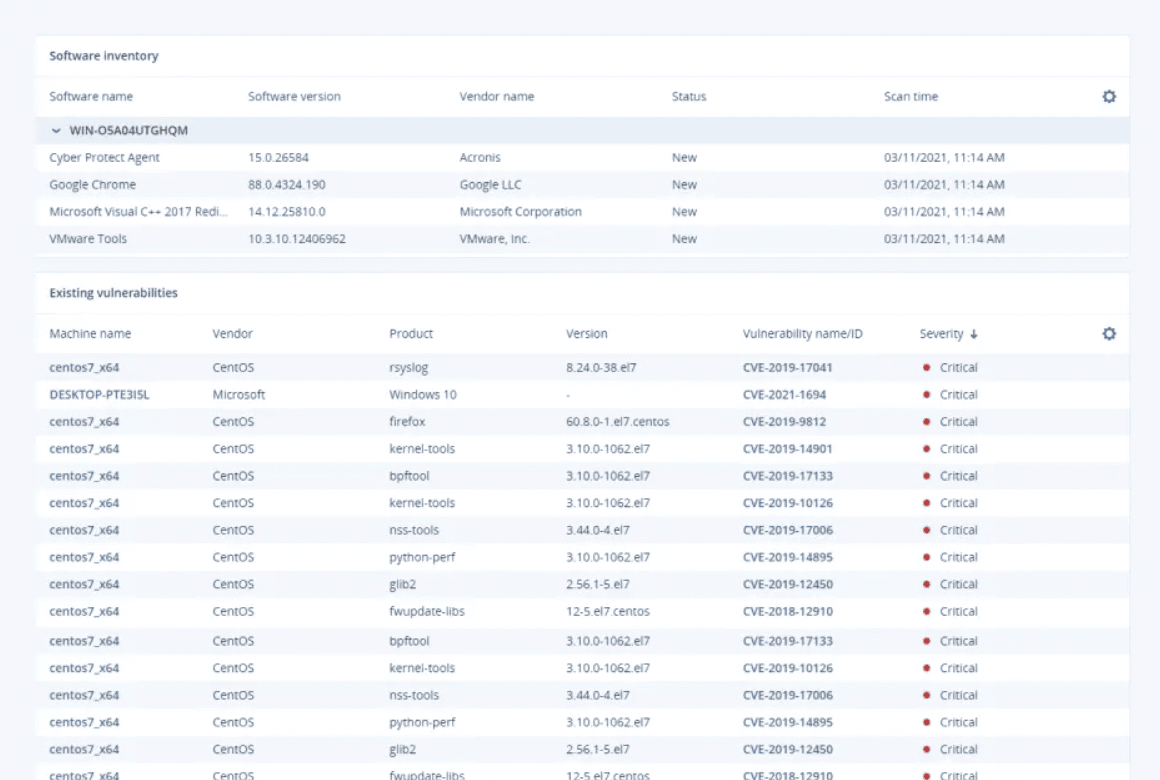Click the Vendor name column header
Viewport: 1160px width, 780px height.
(496, 96)
